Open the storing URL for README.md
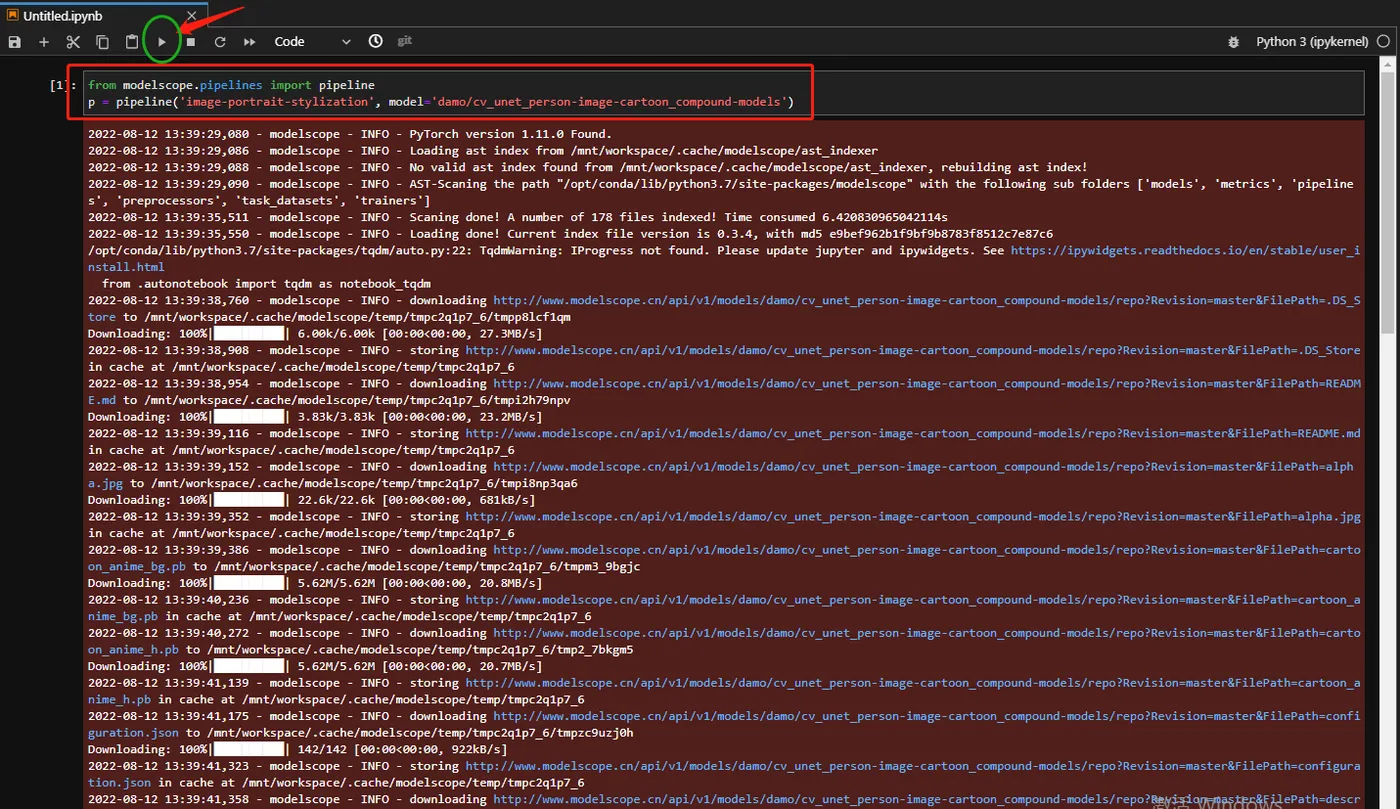 click(x=913, y=433)
